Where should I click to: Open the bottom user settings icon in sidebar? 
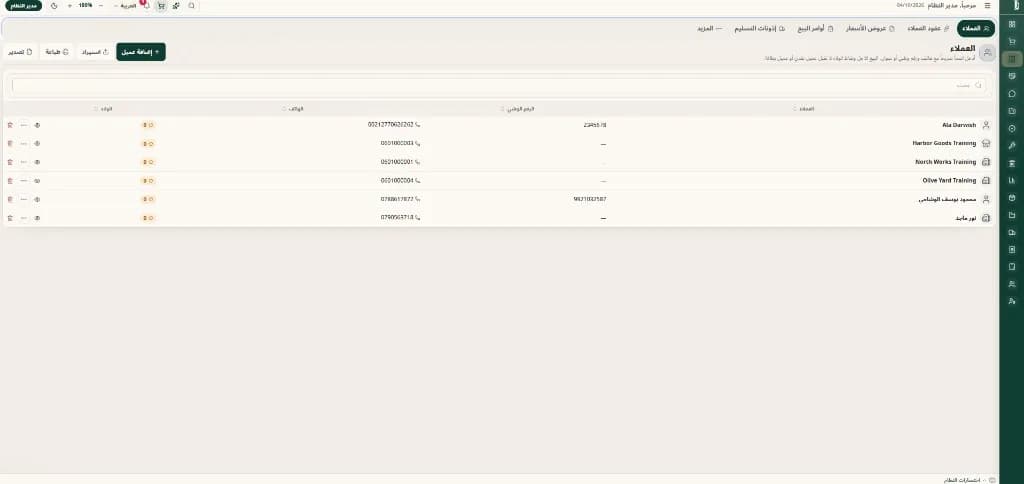coord(1012,301)
